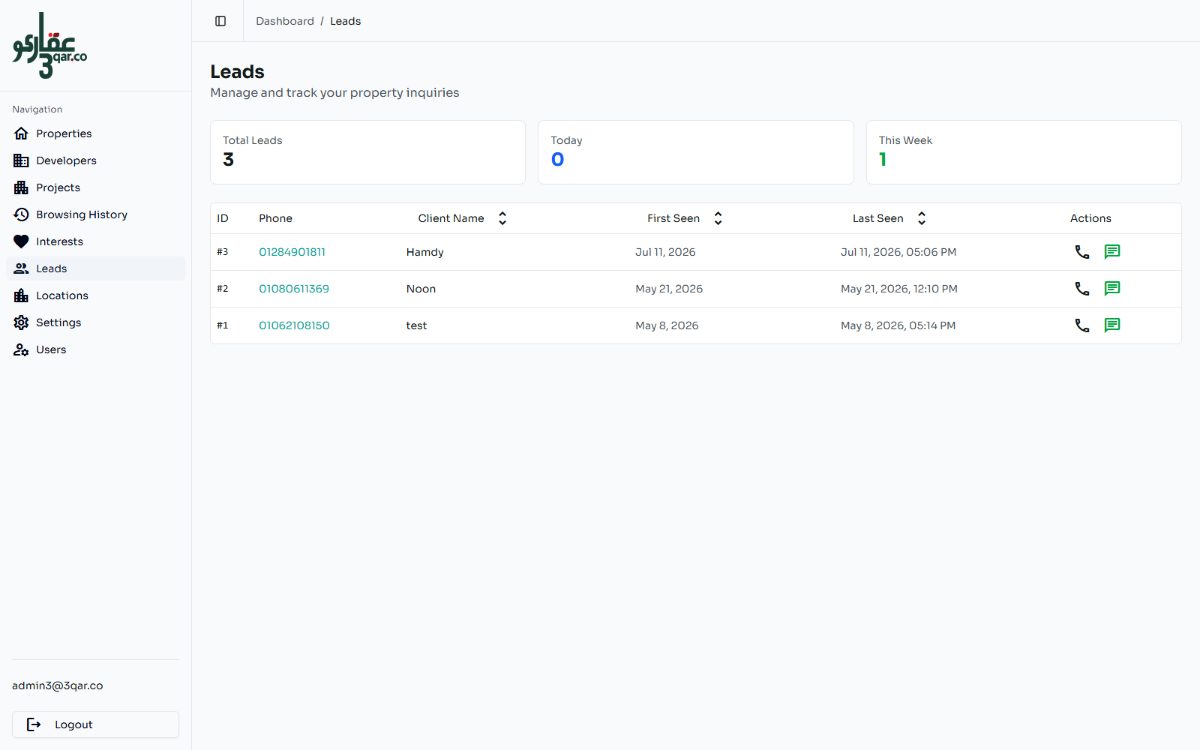The image size is (1200, 750).
Task: Click First Seen date May 8, 2026
Action: pyautogui.click(x=667, y=325)
